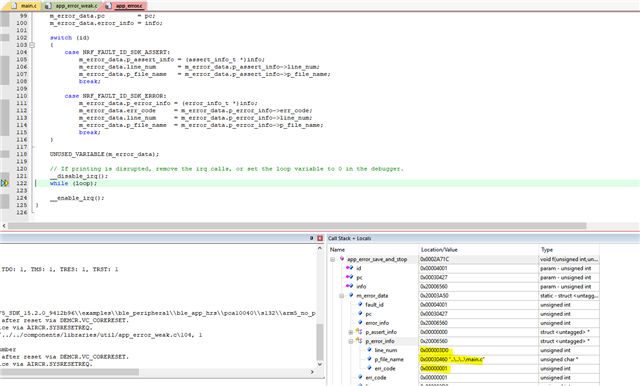
Task: Switch to the main.c tab
Action: [x=24, y=6]
